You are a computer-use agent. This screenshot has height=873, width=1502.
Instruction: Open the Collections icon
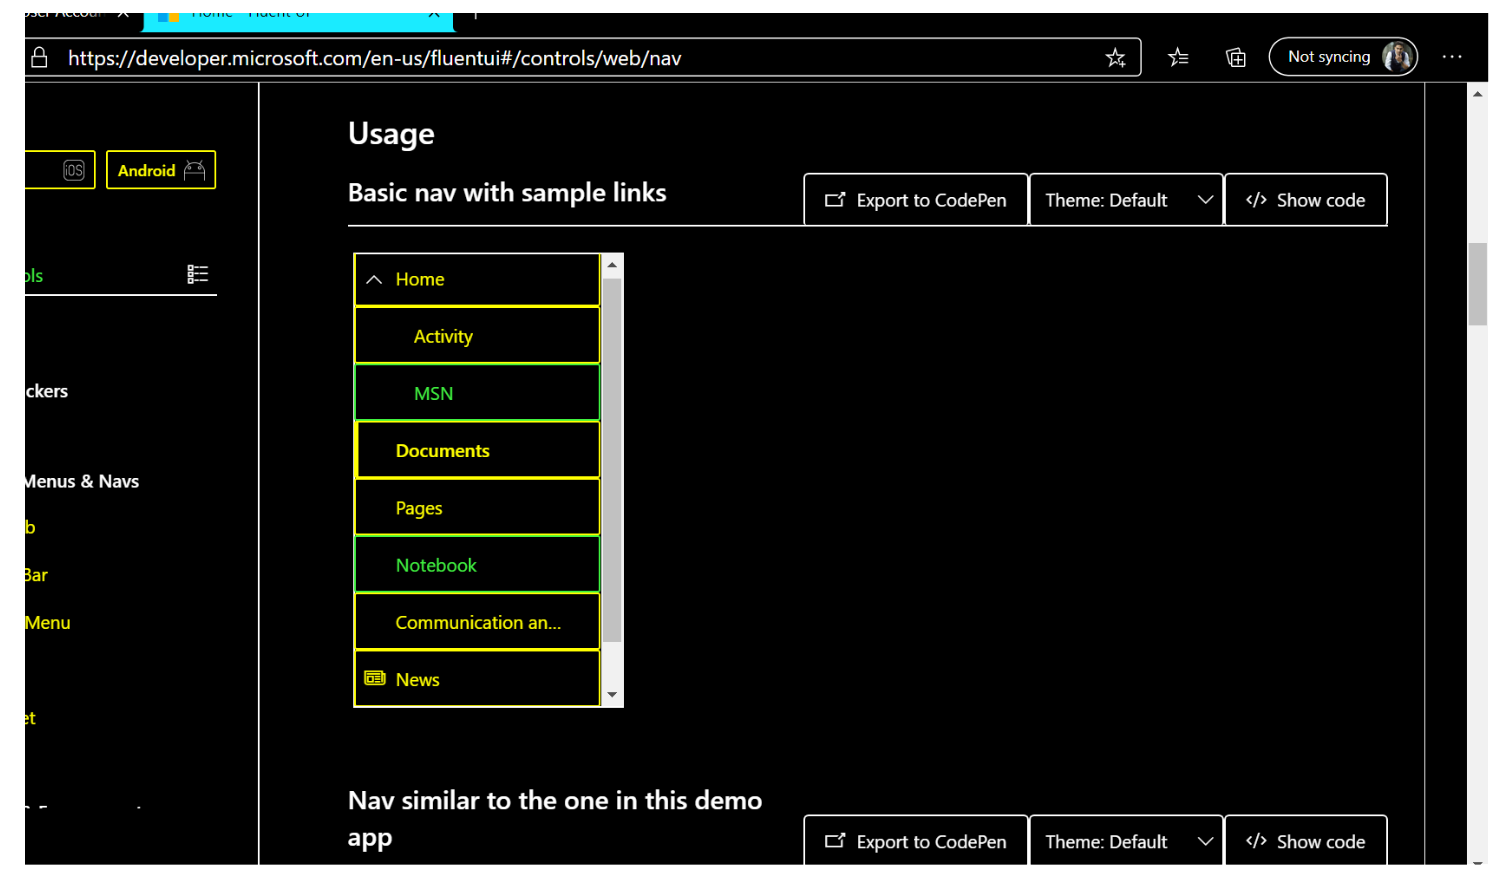tap(1236, 58)
